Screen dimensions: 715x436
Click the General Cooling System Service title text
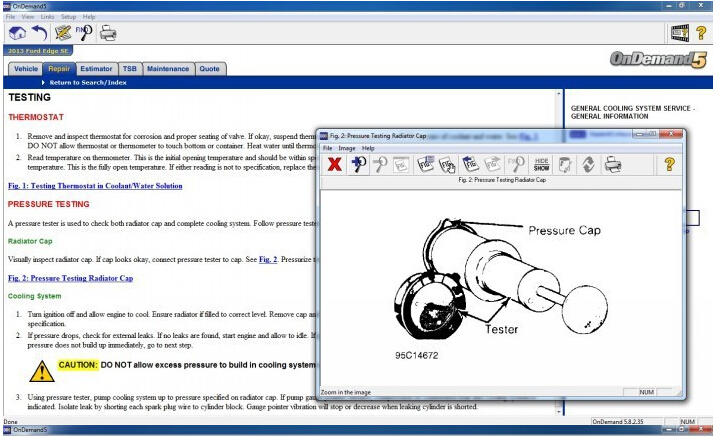(632, 112)
